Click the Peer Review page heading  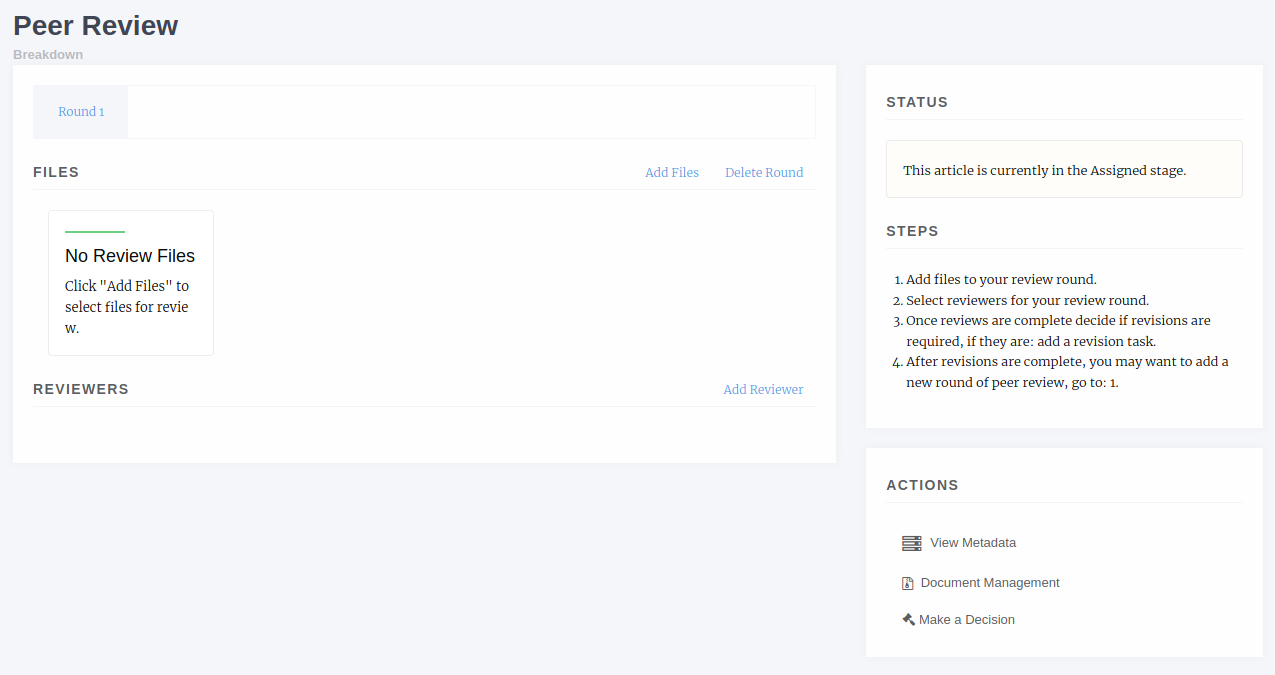click(96, 26)
